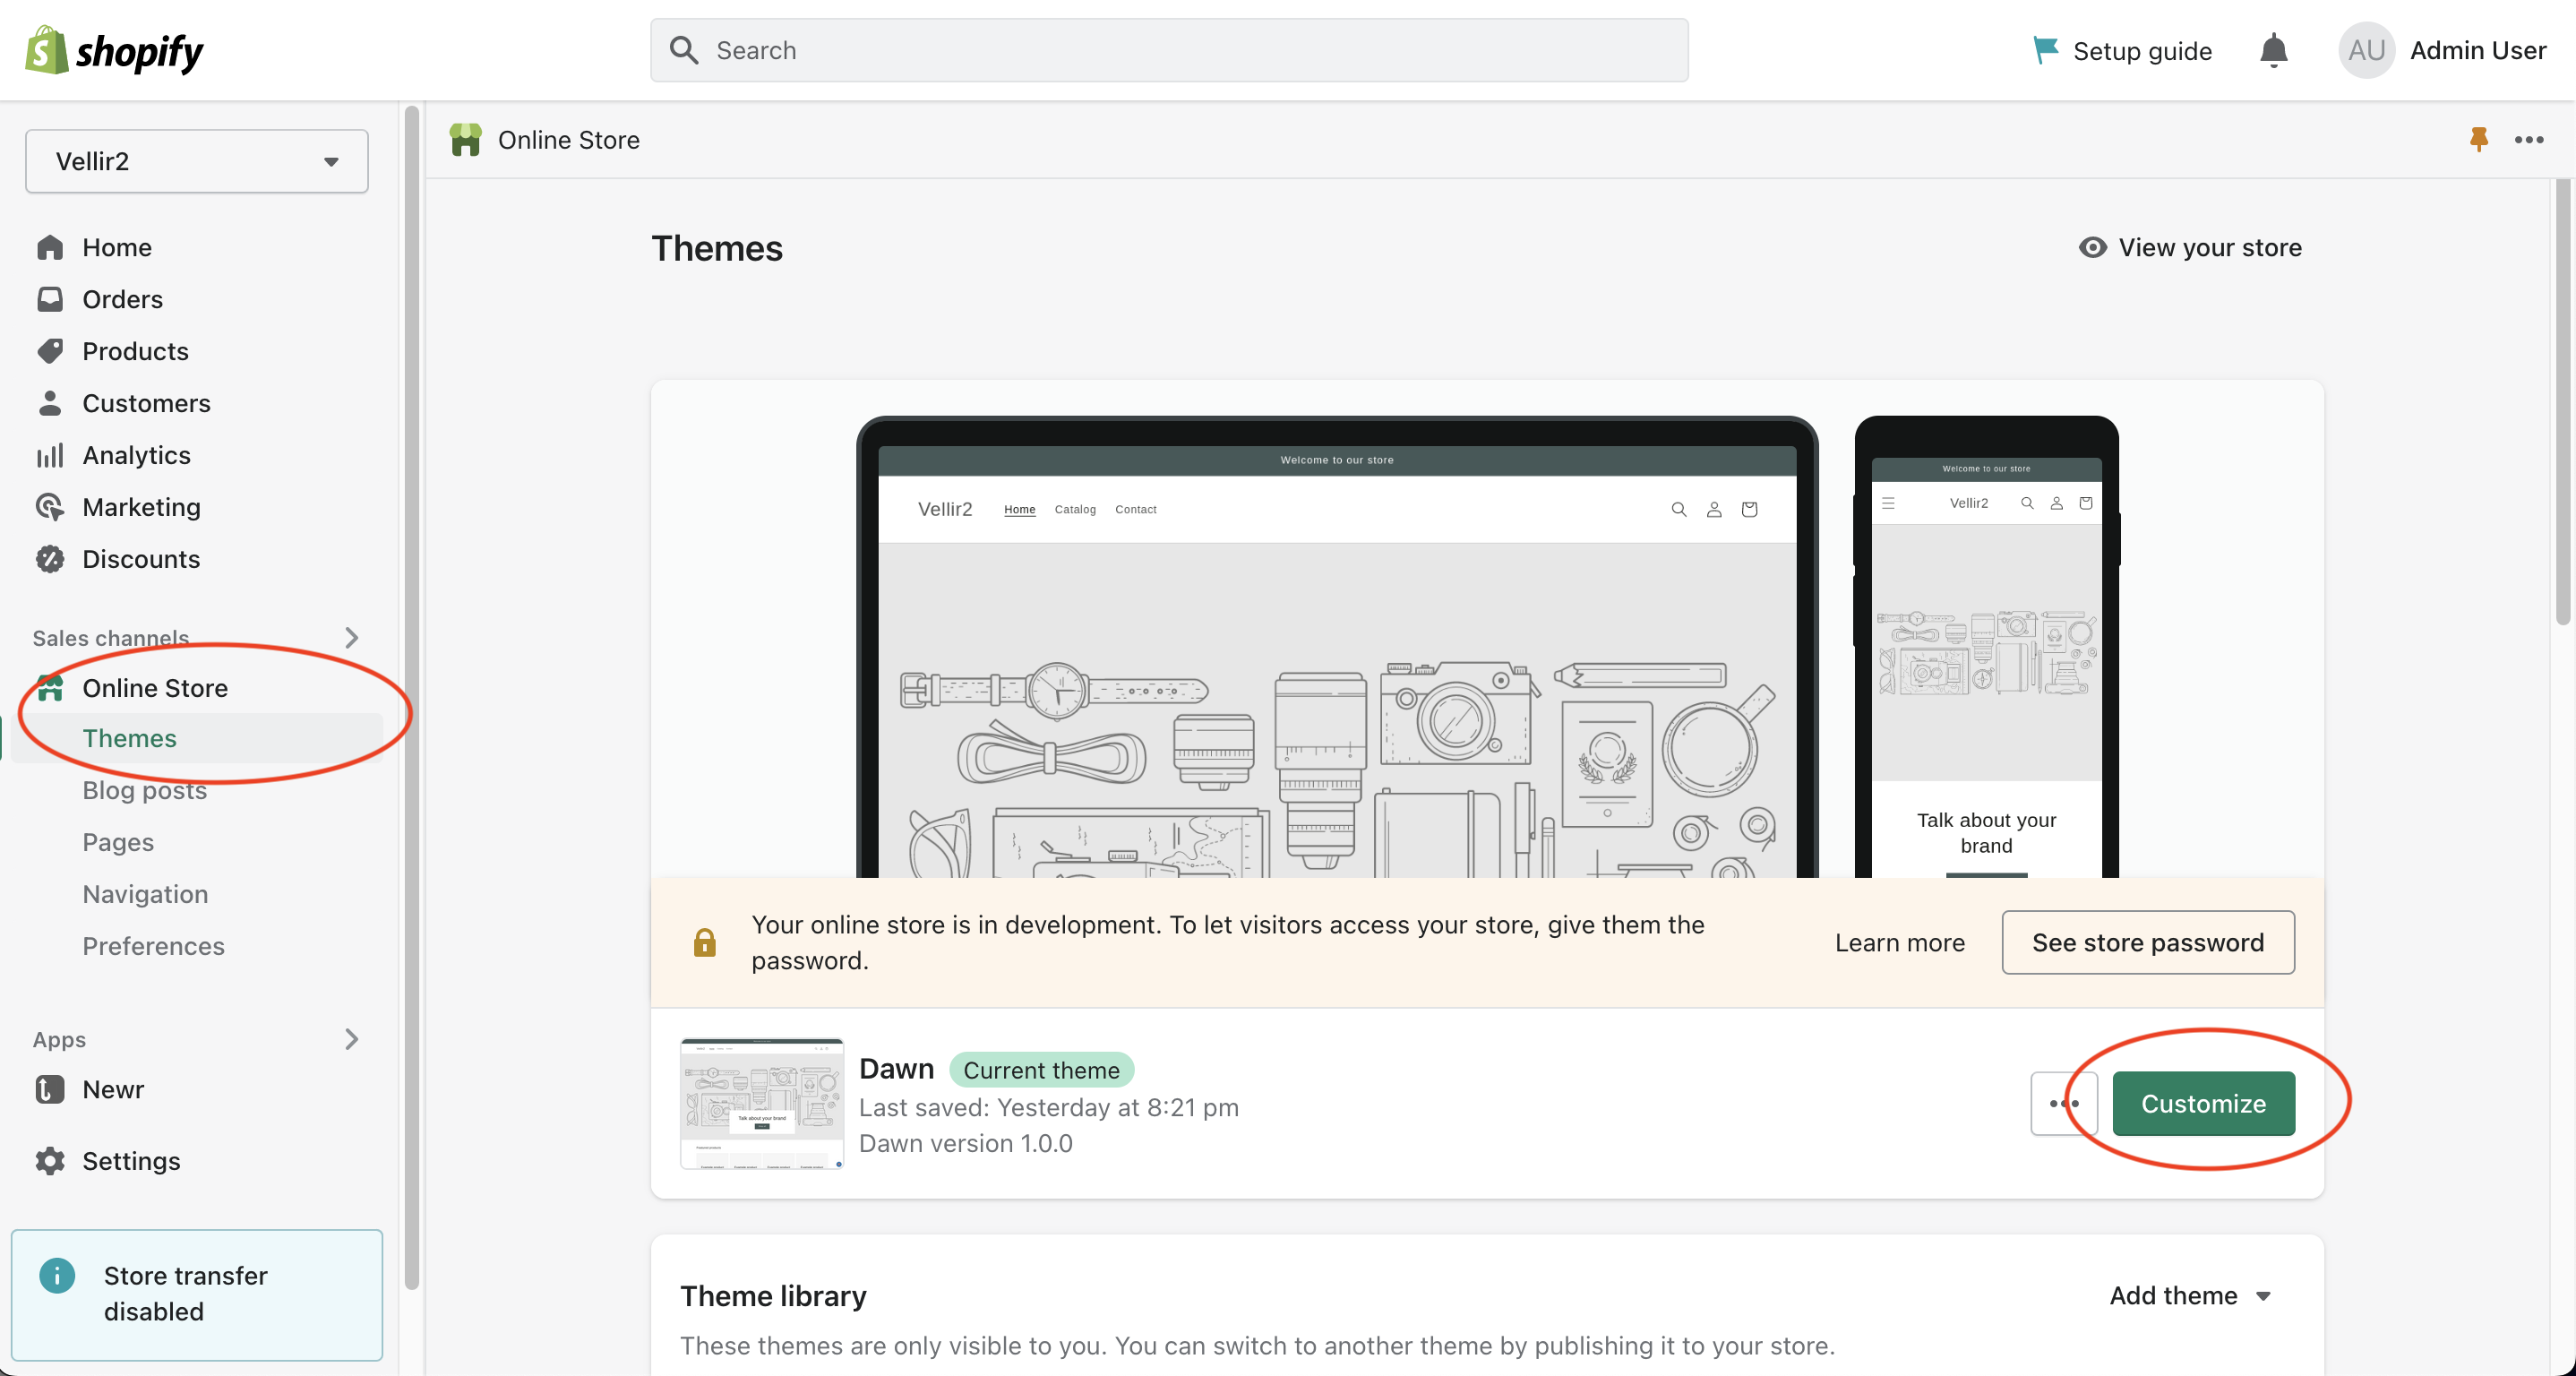Expand the Sales channels chevron
Viewport: 2576px width, 1376px height.
pyautogui.click(x=351, y=637)
